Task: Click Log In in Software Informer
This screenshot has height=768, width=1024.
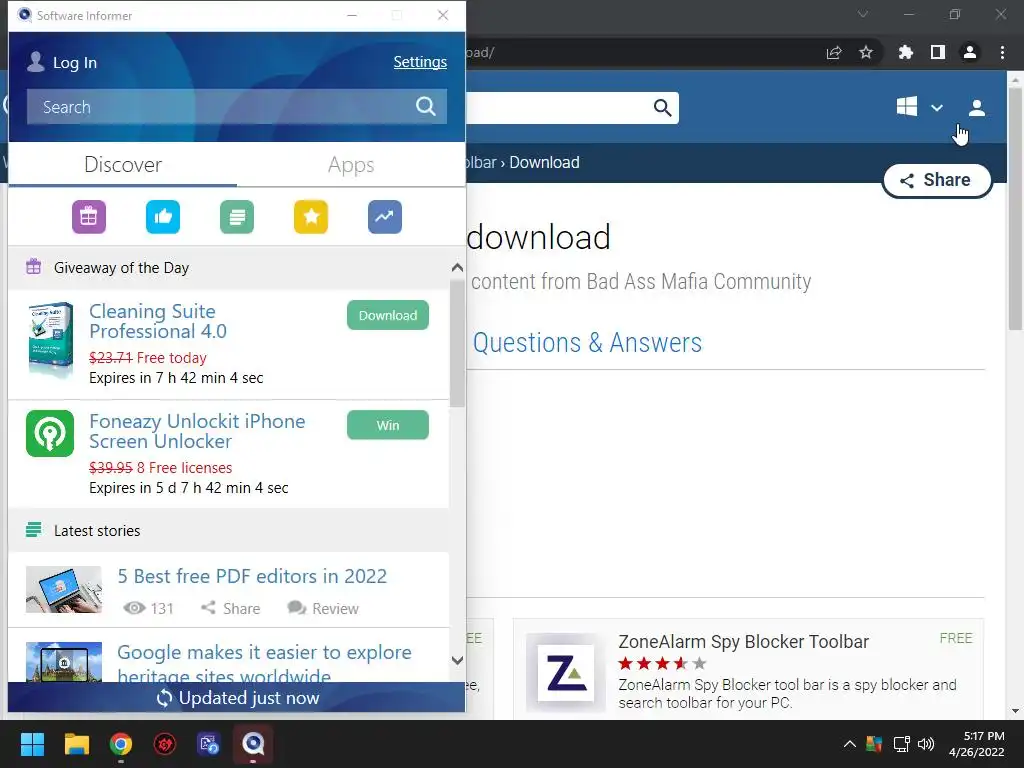Action: point(74,63)
